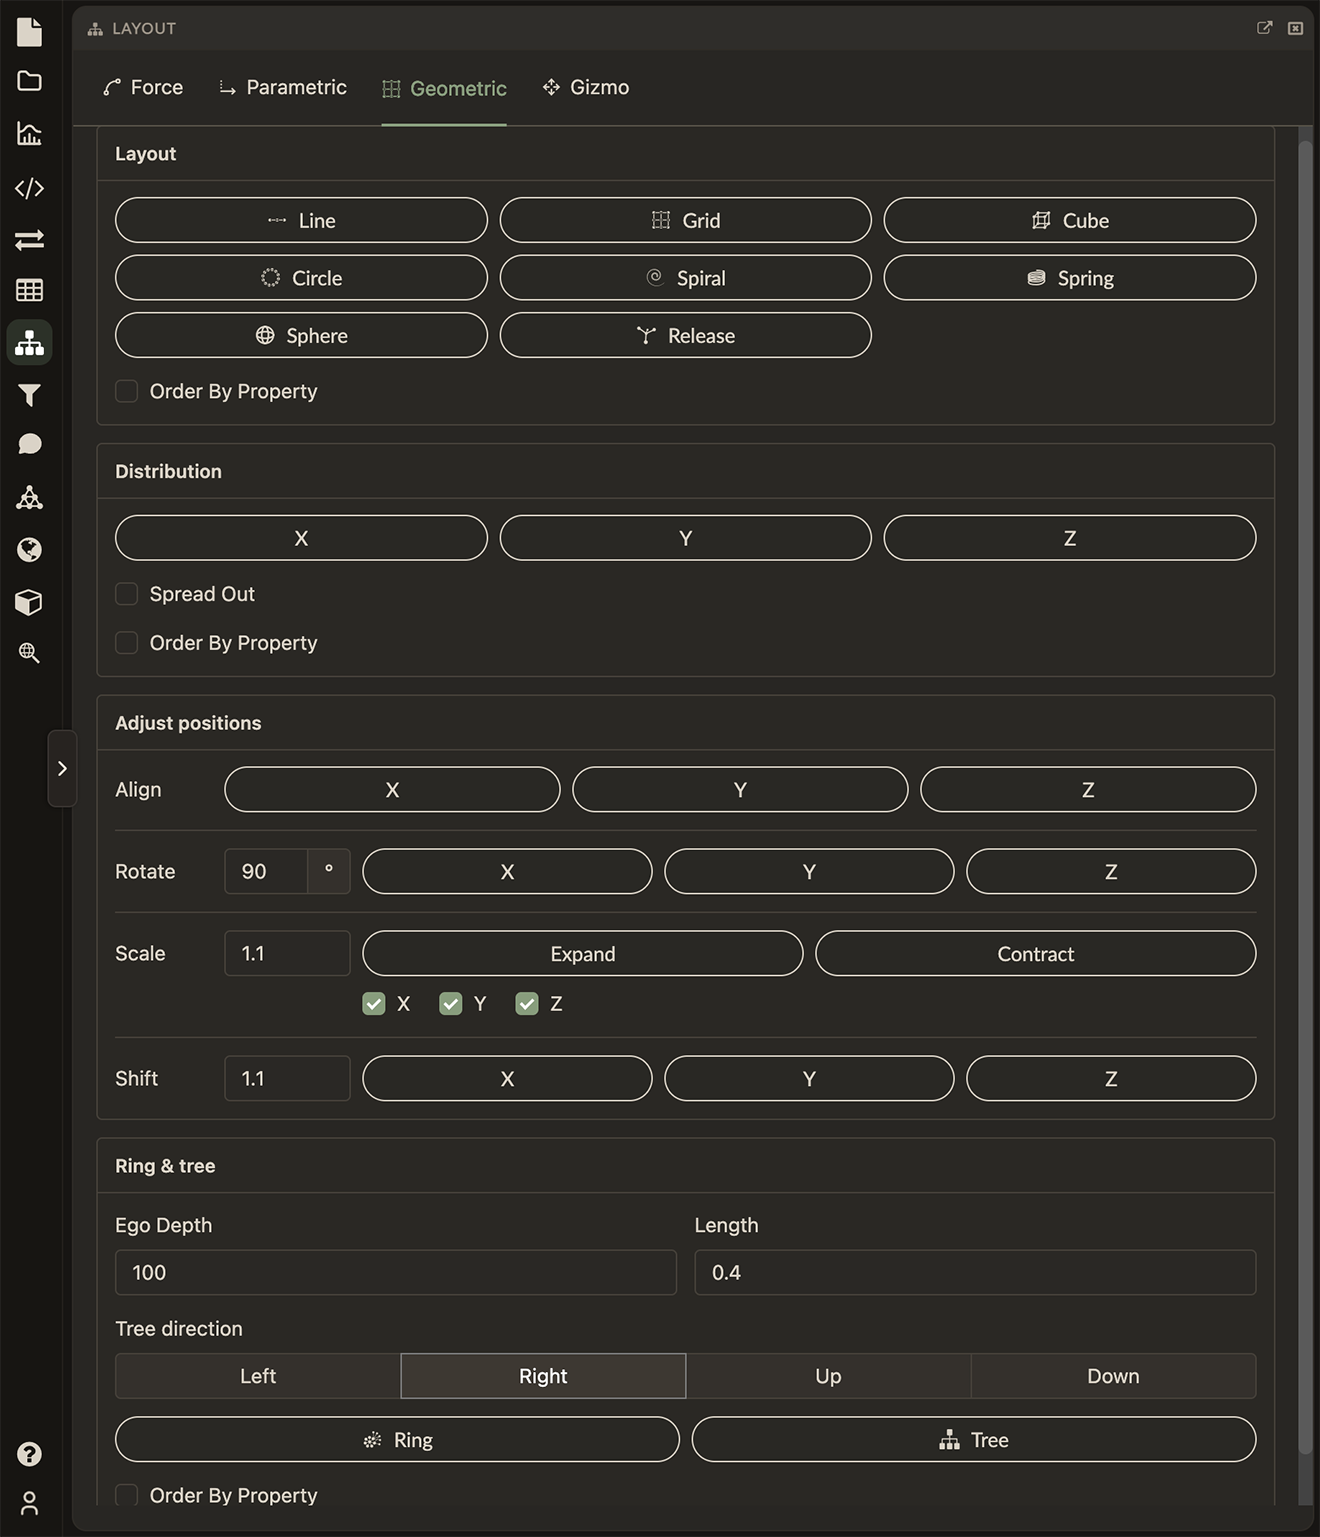The image size is (1320, 1537).
Task: Select the layout hierarchy sidebar icon
Action: [30, 343]
